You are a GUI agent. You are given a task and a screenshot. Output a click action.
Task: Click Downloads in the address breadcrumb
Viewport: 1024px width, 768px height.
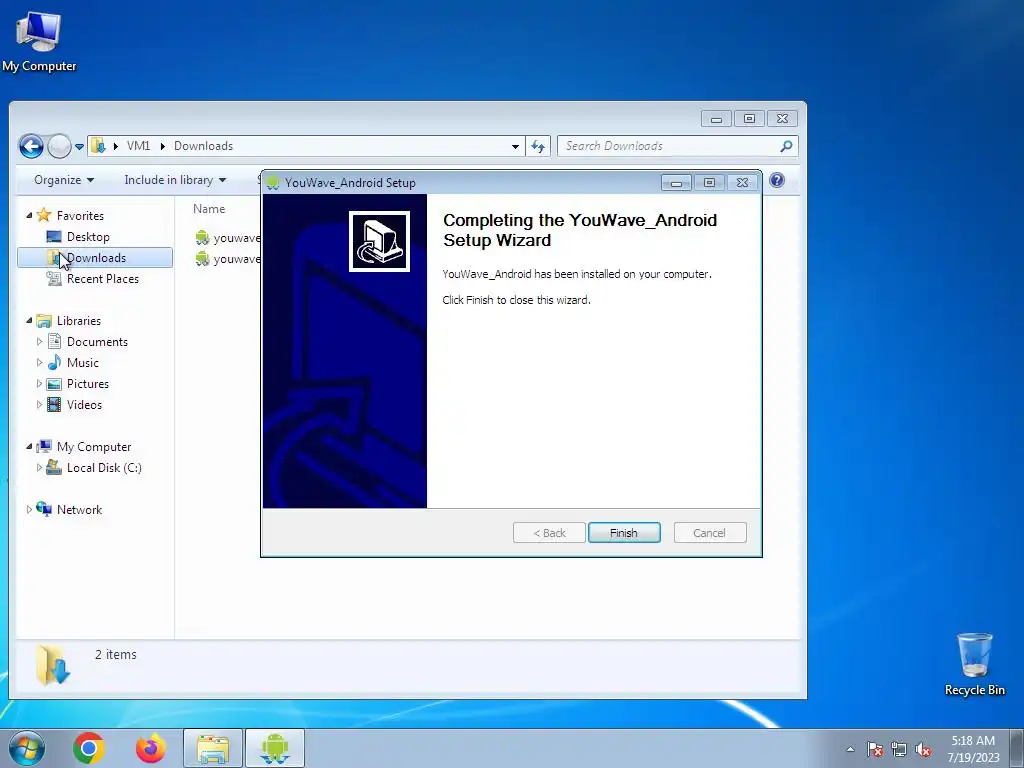pos(203,146)
